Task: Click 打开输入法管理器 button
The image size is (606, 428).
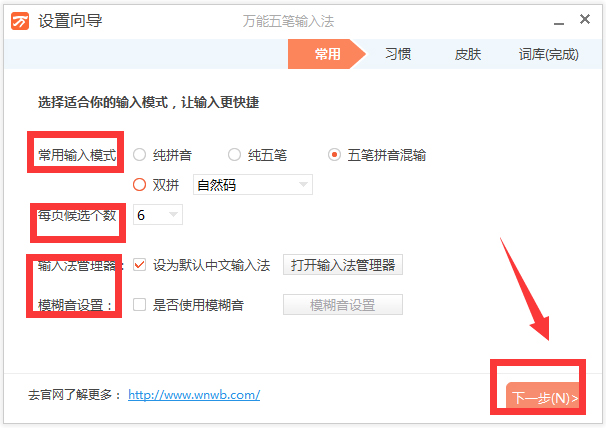Action: pyautogui.click(x=343, y=265)
